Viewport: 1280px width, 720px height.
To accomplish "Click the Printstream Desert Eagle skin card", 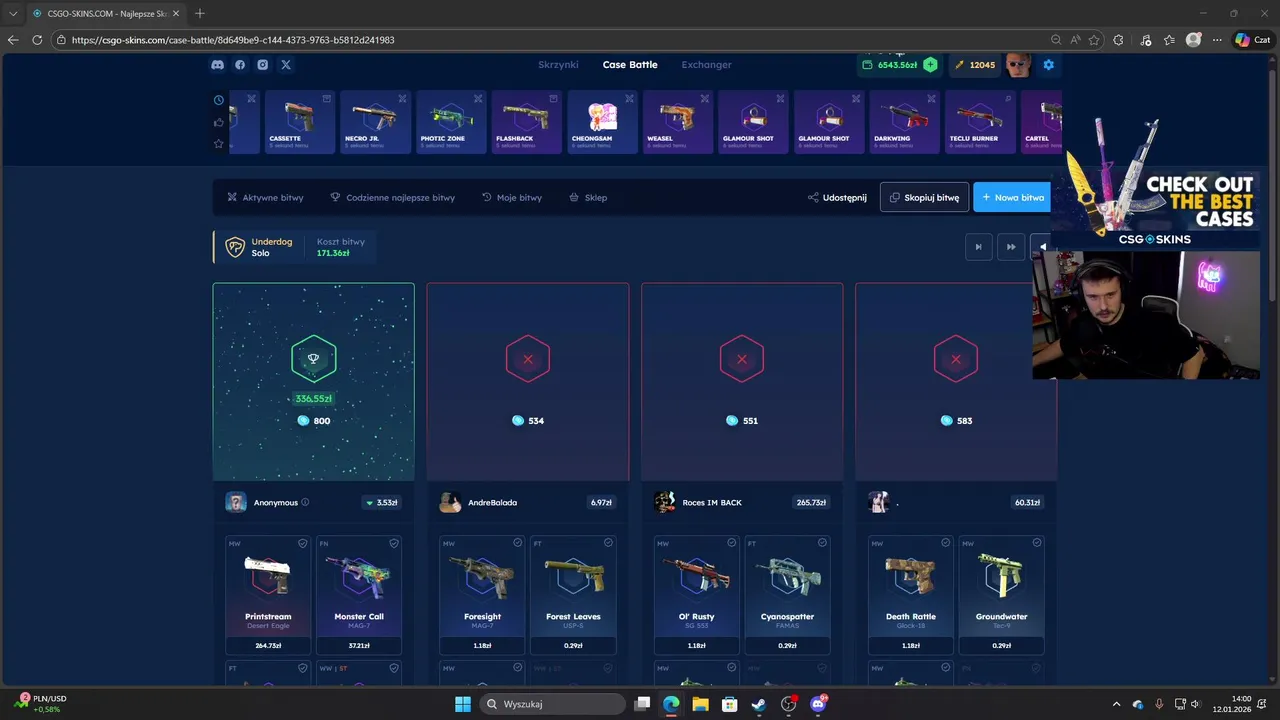I will (268, 595).
